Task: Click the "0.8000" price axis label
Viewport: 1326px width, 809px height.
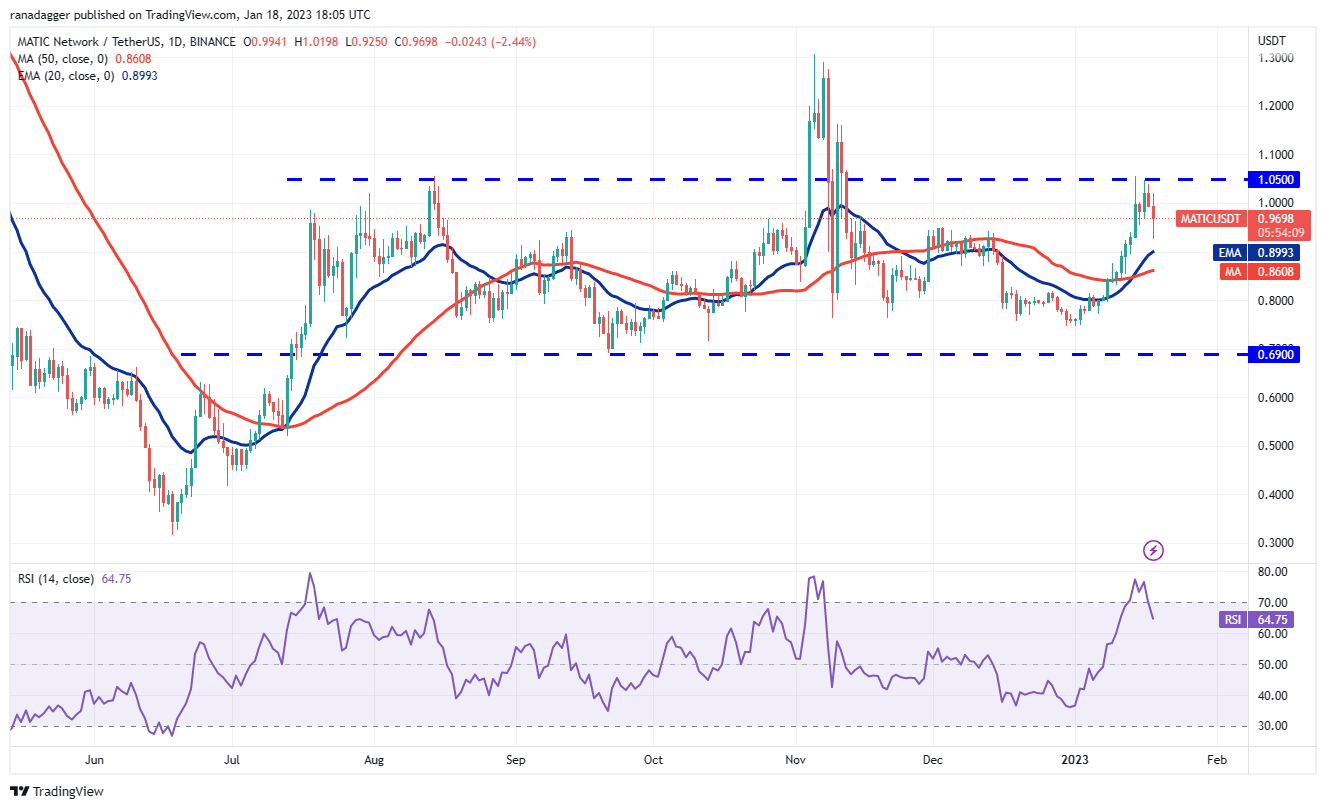Action: click(x=1276, y=301)
